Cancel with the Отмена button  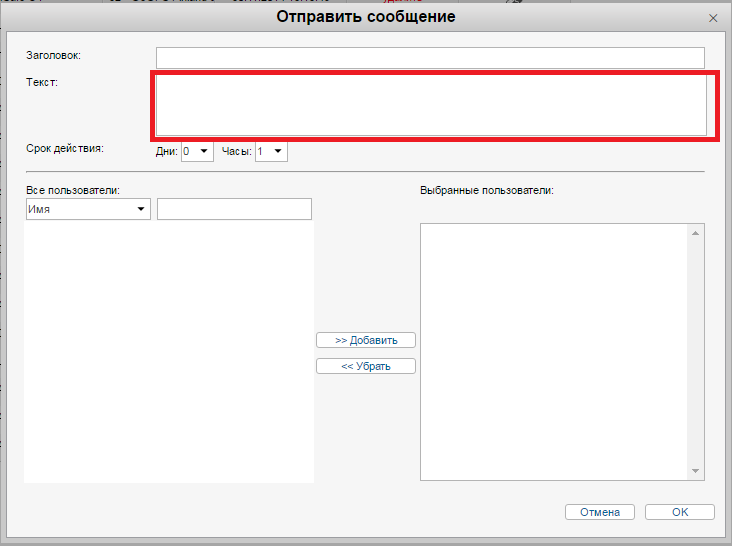599,512
